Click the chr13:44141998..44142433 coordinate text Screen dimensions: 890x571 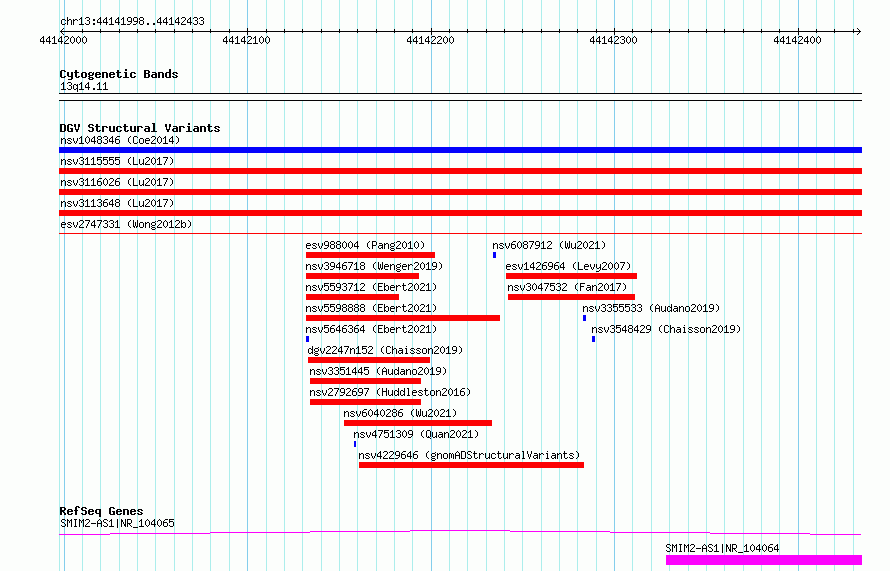point(132,22)
